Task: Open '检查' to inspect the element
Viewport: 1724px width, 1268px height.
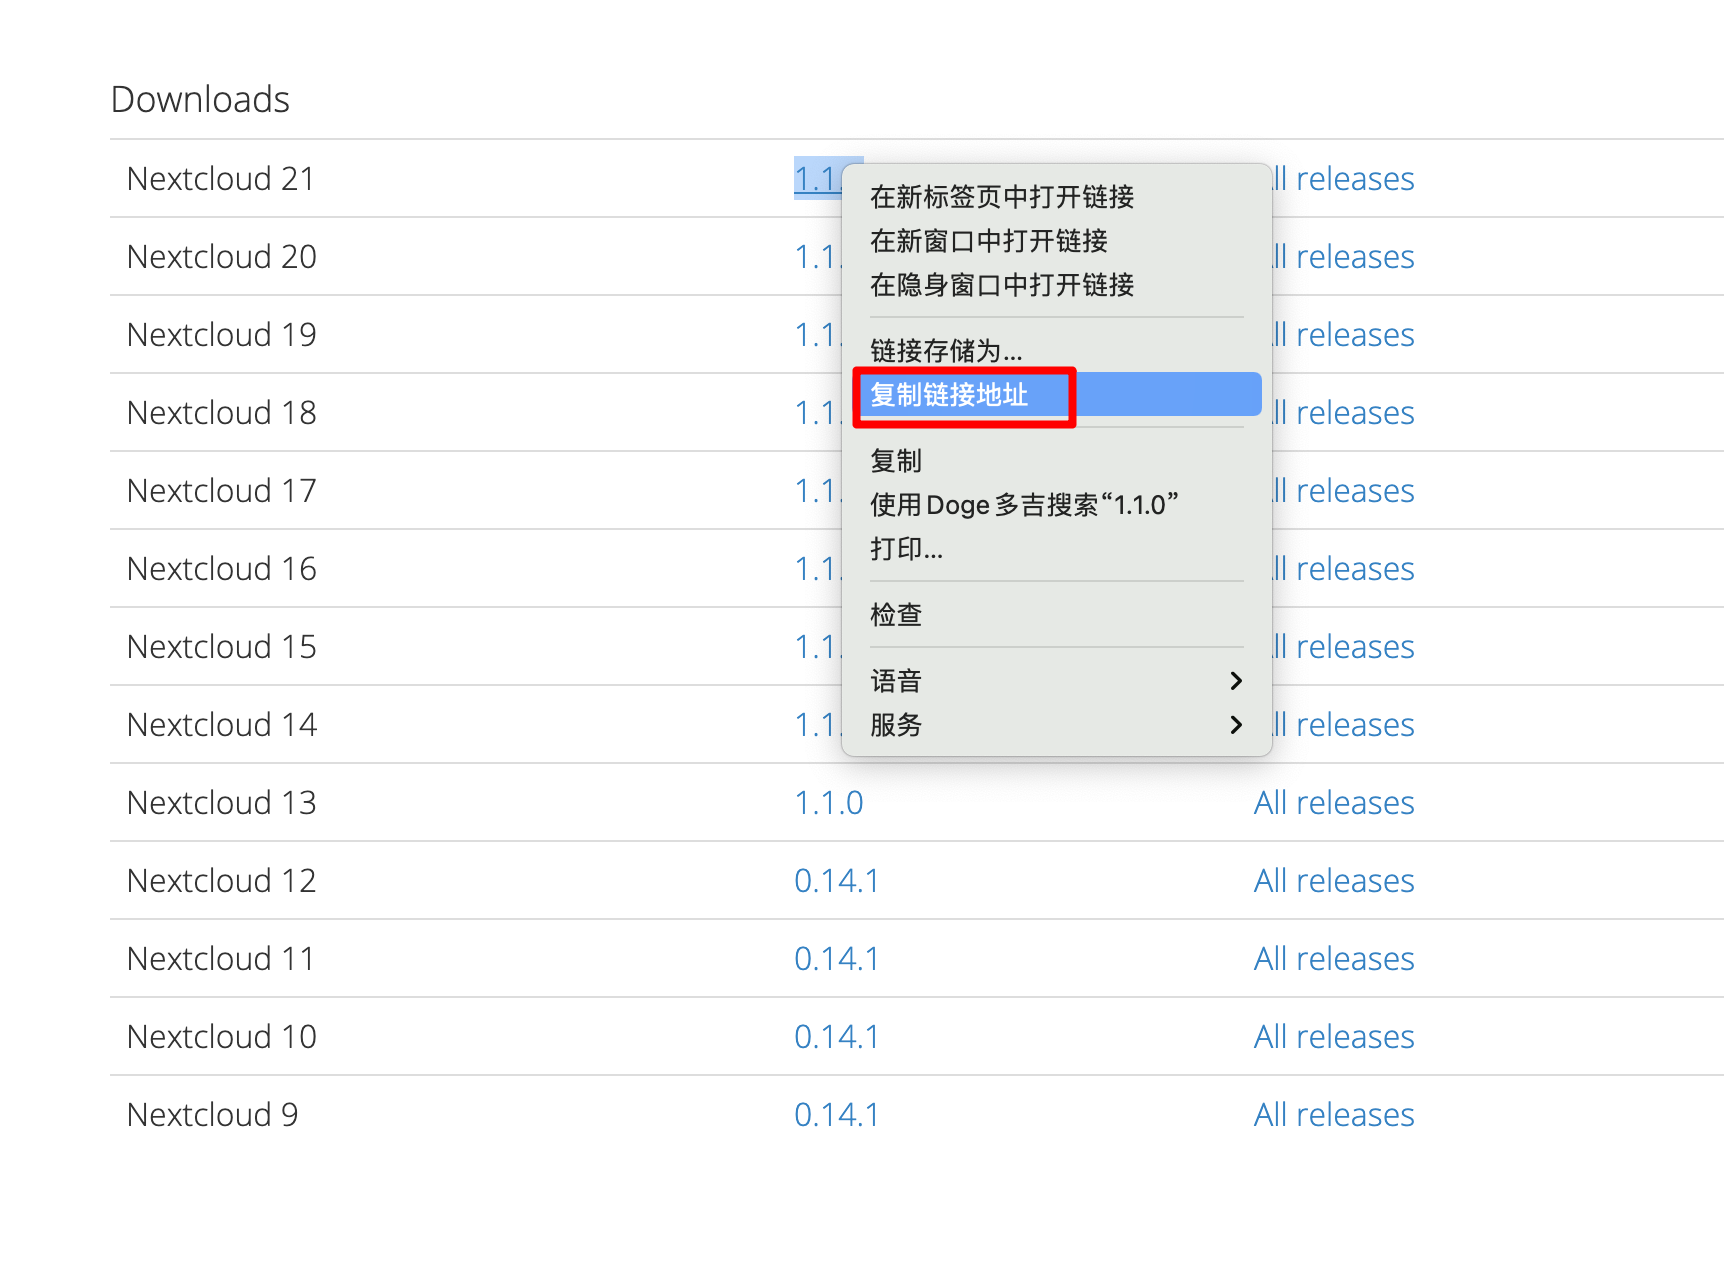Action: tap(1056, 615)
